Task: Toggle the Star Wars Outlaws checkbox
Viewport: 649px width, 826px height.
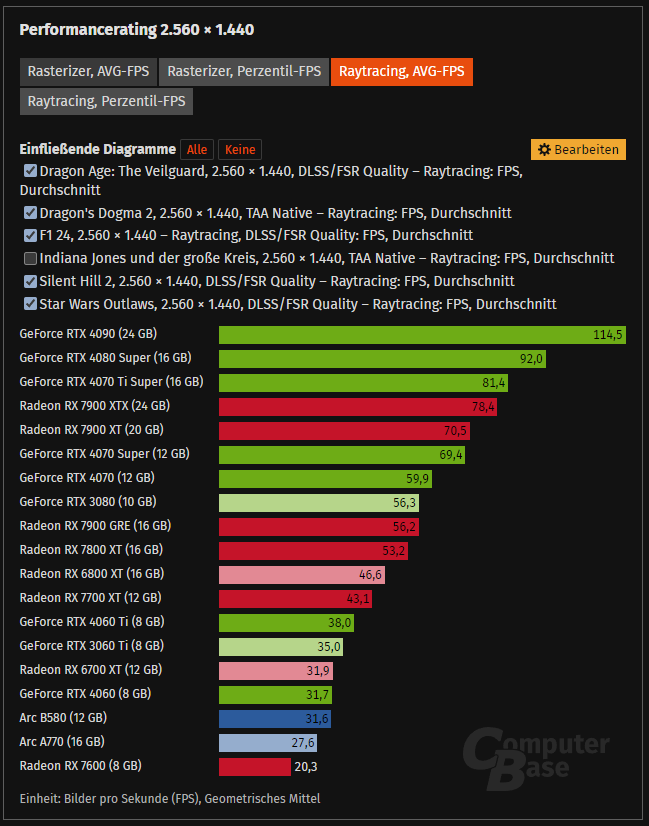Action: coord(30,304)
